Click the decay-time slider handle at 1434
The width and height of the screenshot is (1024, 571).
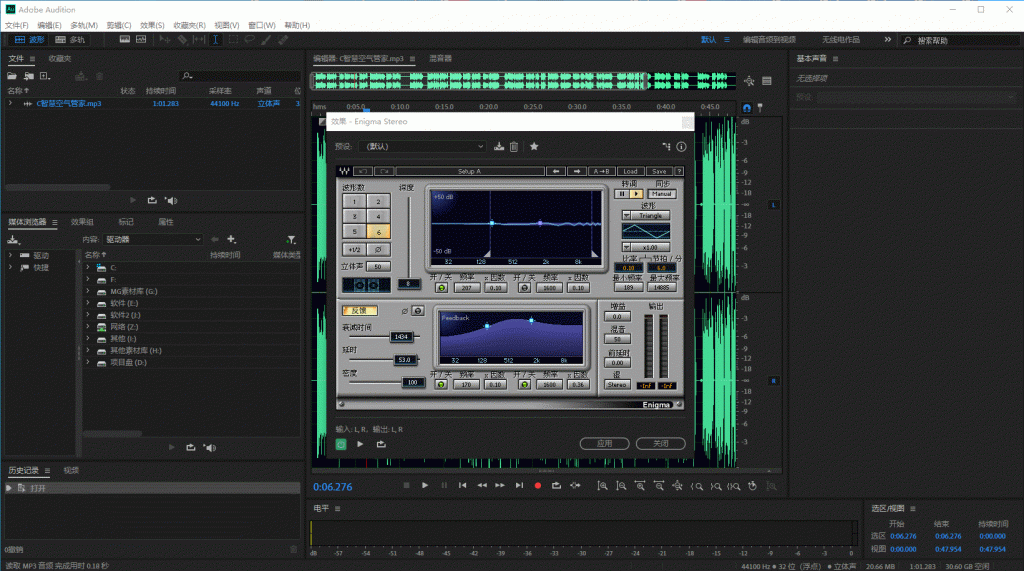coord(401,336)
